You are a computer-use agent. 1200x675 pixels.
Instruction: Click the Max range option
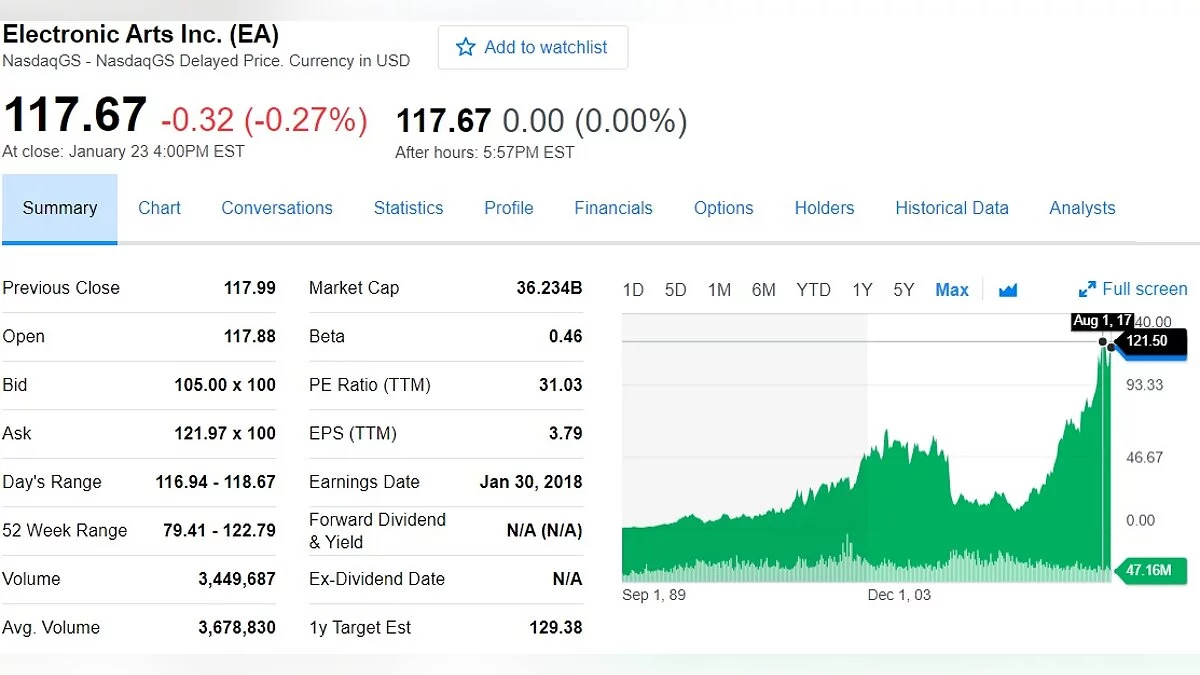tap(952, 290)
